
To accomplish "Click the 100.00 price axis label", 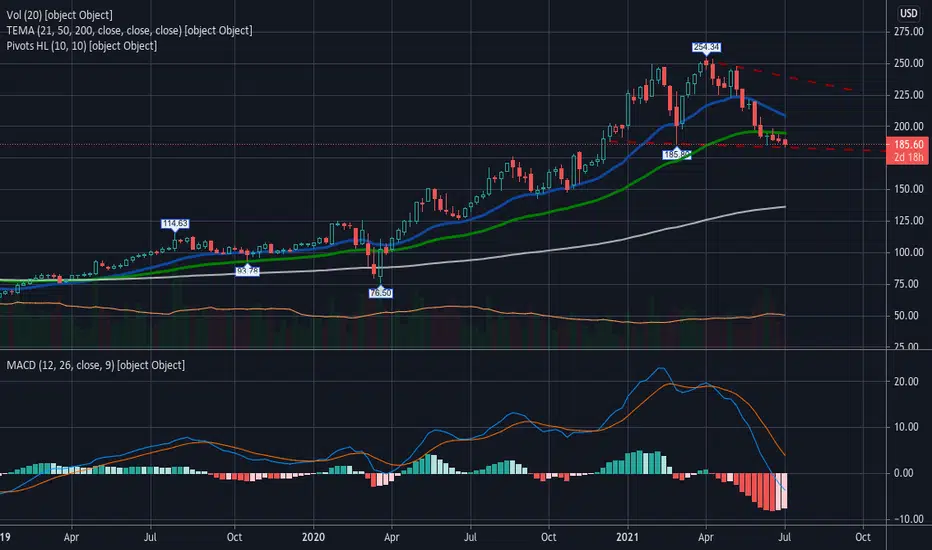I will [908, 252].
